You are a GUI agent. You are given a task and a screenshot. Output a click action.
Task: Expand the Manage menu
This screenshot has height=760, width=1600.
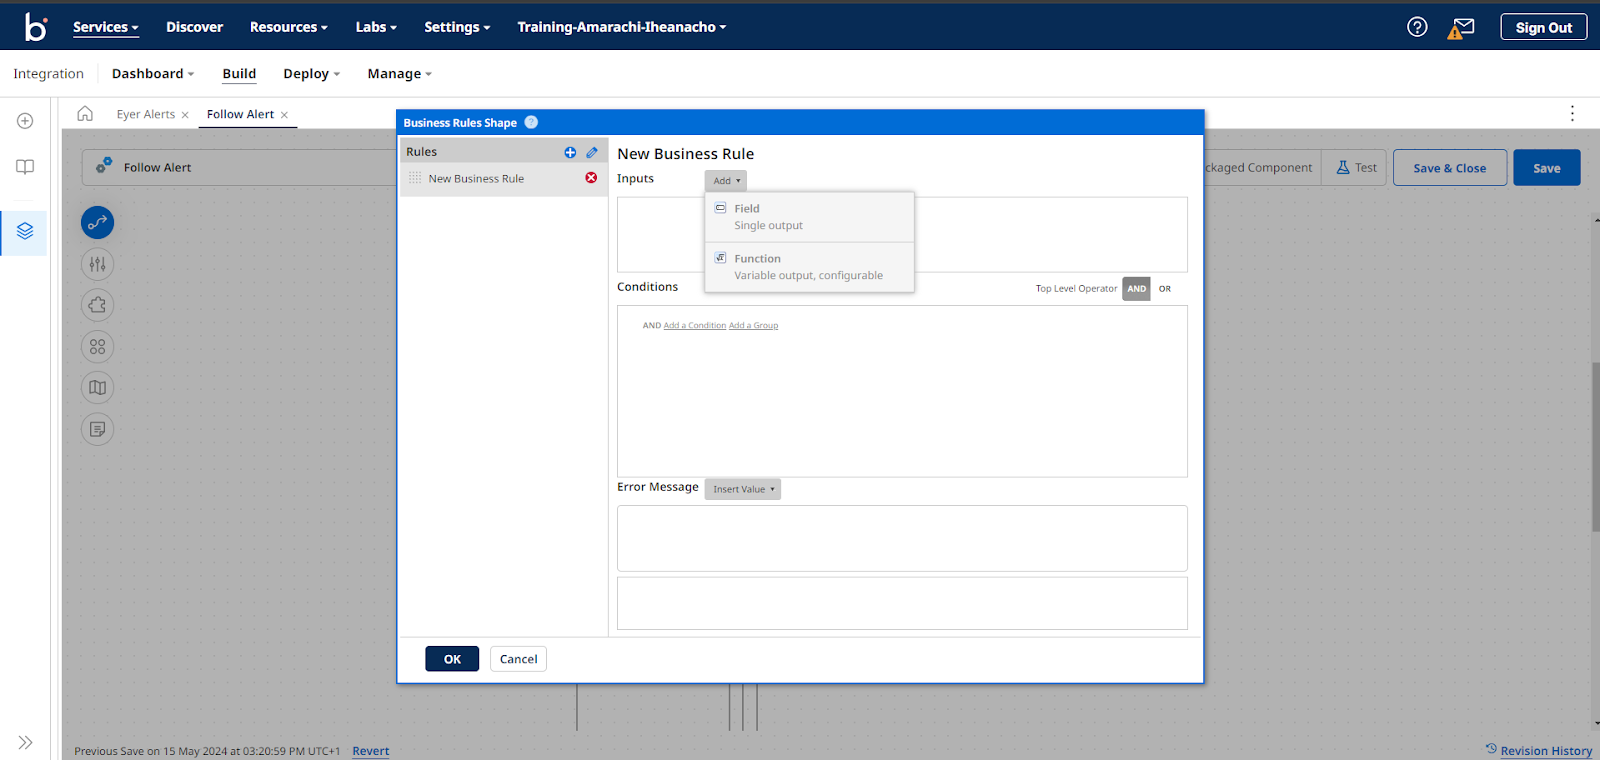[400, 74]
